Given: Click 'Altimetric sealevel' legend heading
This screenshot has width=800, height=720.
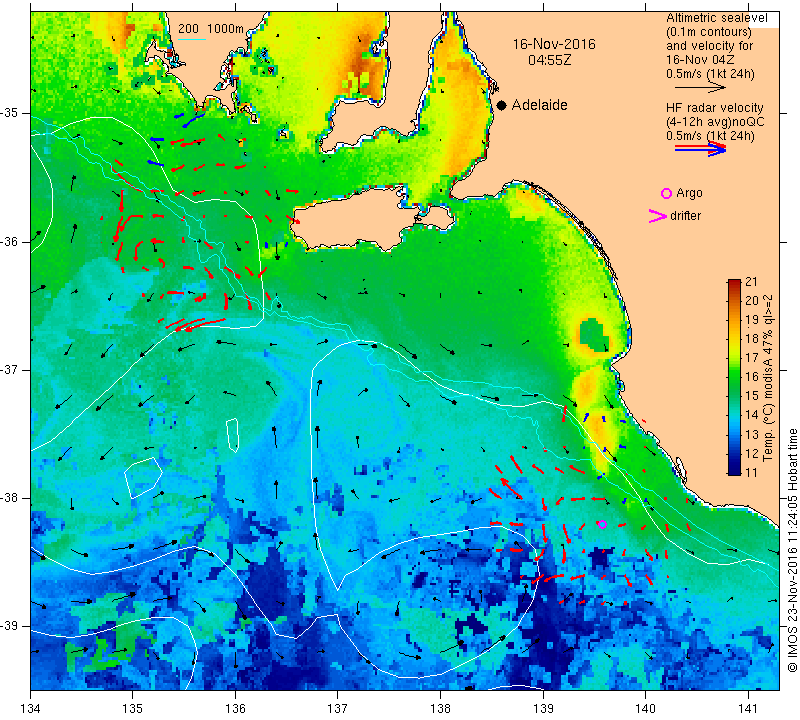Looking at the screenshot, I should [716, 18].
